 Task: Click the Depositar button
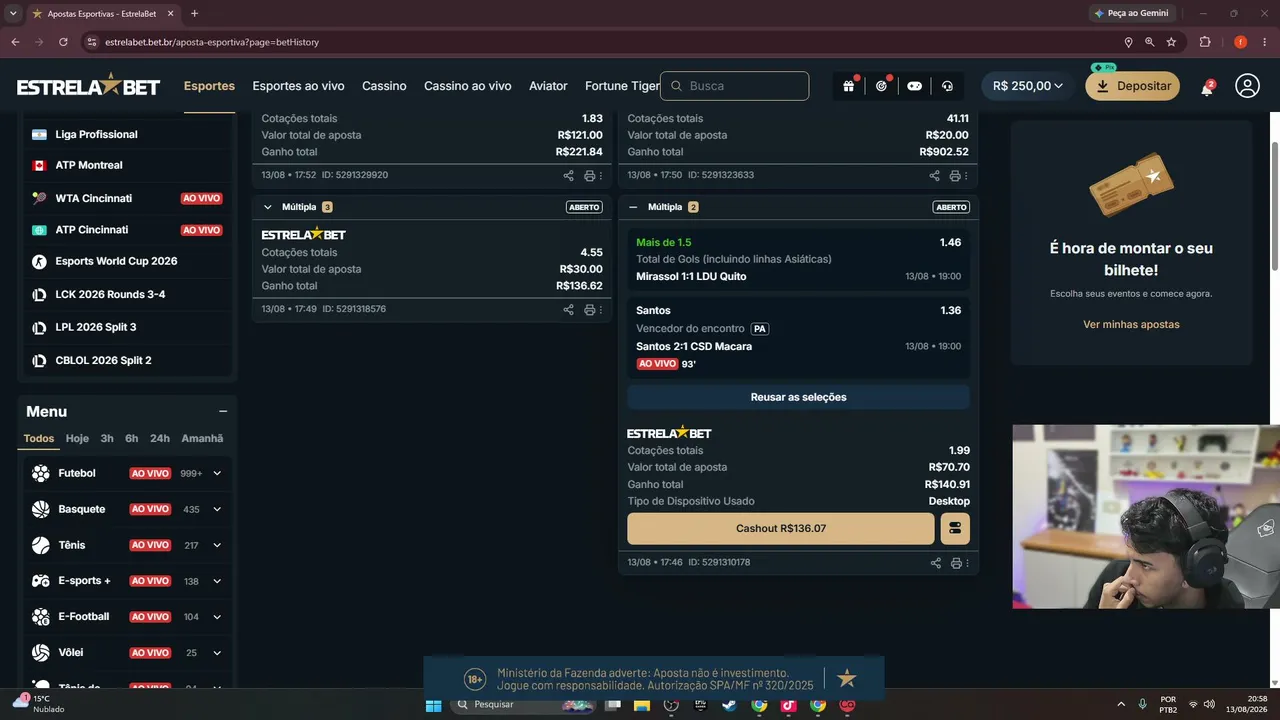point(1132,86)
